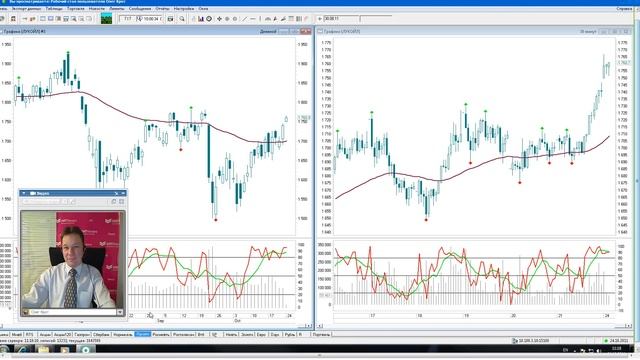Switch to the Золото tab
This screenshot has width=640, height=360.
[x=247, y=334]
